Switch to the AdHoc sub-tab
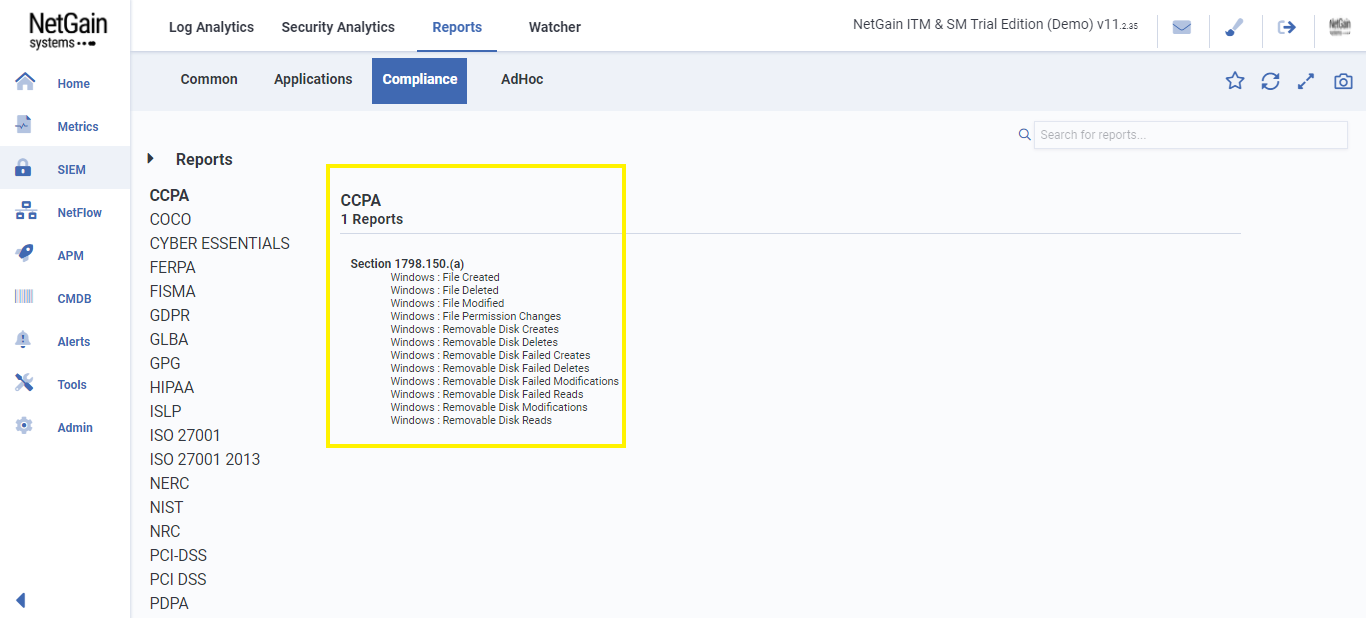This screenshot has height=618, width=1366. (x=522, y=79)
